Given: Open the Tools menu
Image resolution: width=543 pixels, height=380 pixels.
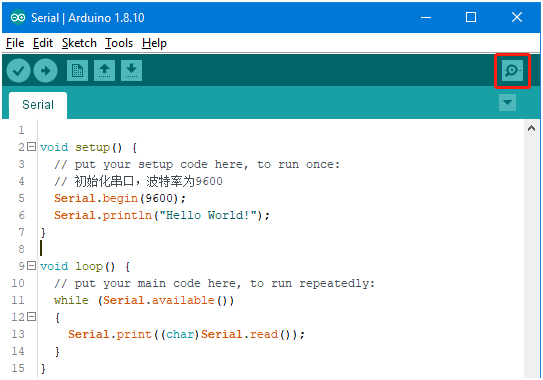Looking at the screenshot, I should pyautogui.click(x=119, y=43).
